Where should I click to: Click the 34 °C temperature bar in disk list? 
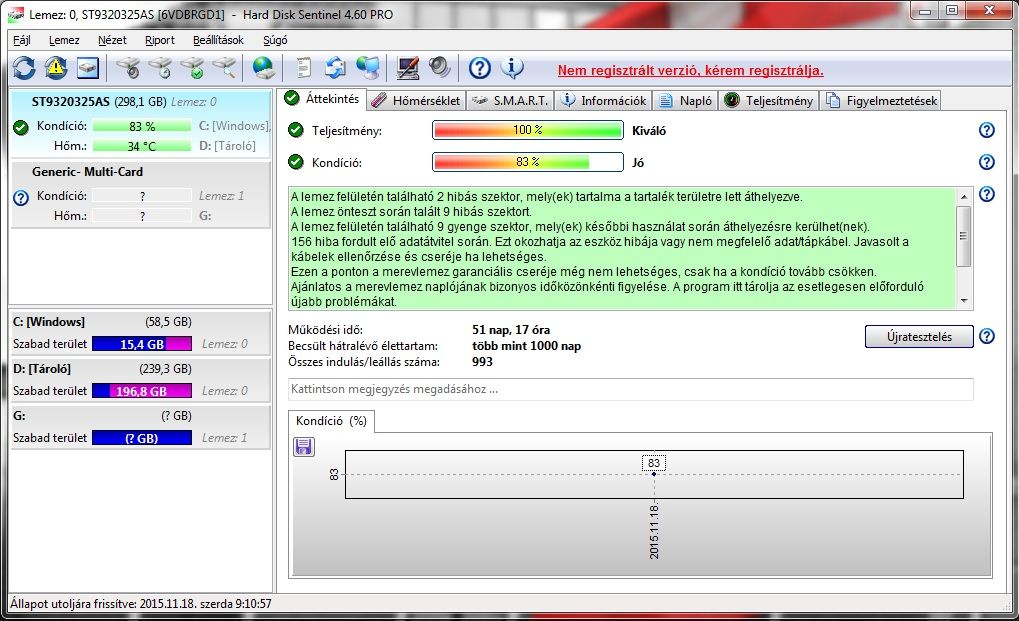point(142,146)
